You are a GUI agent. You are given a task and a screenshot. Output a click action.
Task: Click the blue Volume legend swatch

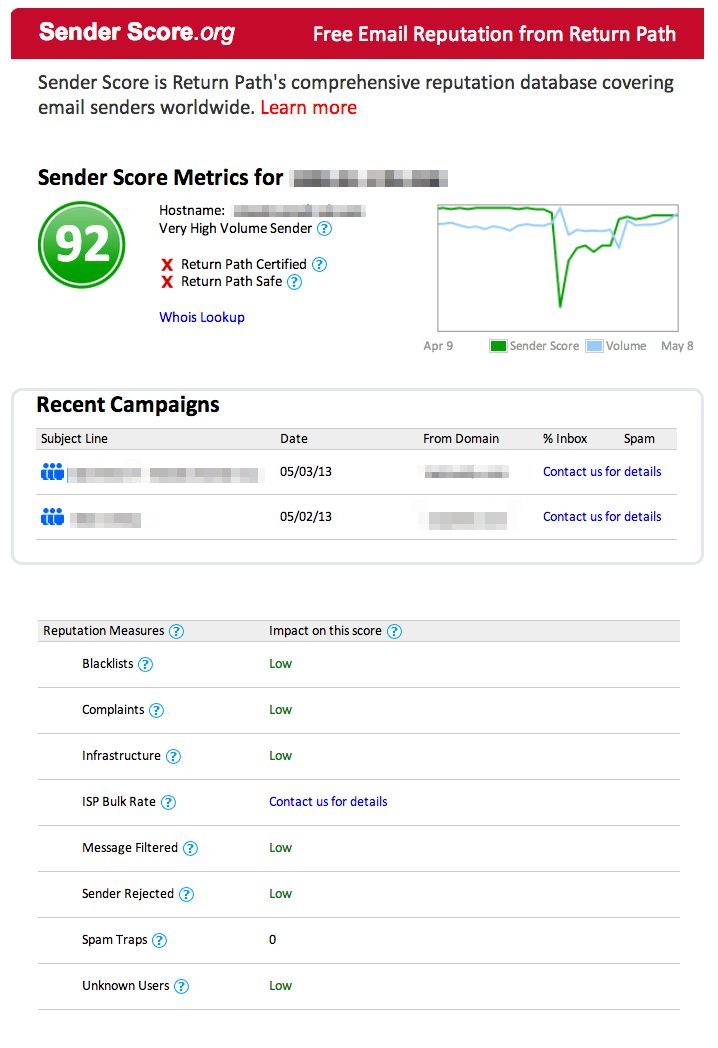coord(594,346)
